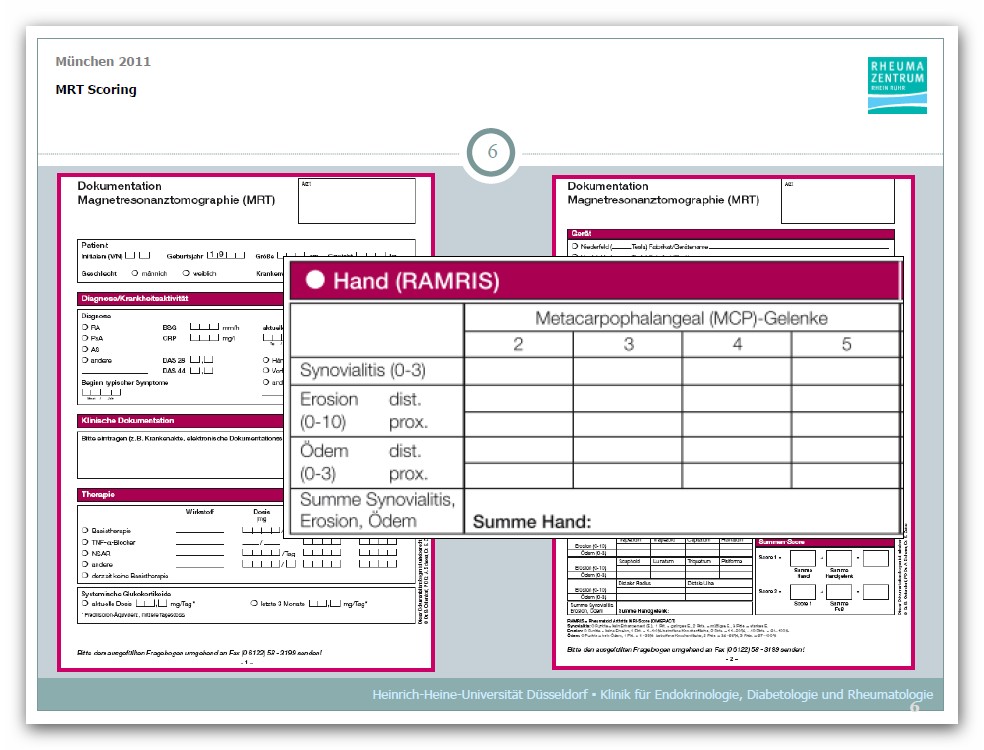Viewport: 984px width, 750px height.
Task: Choose 'andere' under Diagnose
Action: [x=85, y=360]
